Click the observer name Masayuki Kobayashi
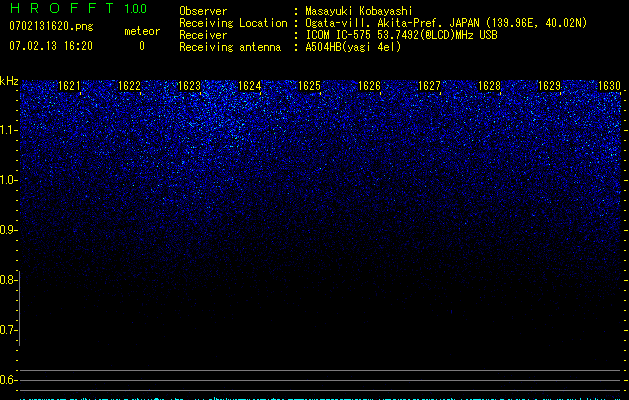 pyautogui.click(x=359, y=11)
